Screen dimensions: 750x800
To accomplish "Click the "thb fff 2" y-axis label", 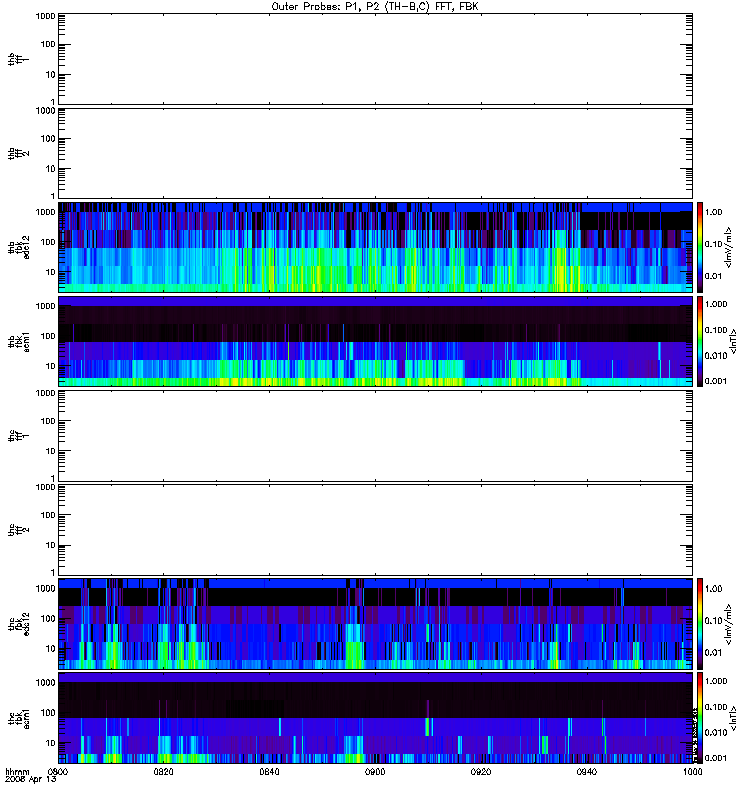I will click(x=19, y=154).
